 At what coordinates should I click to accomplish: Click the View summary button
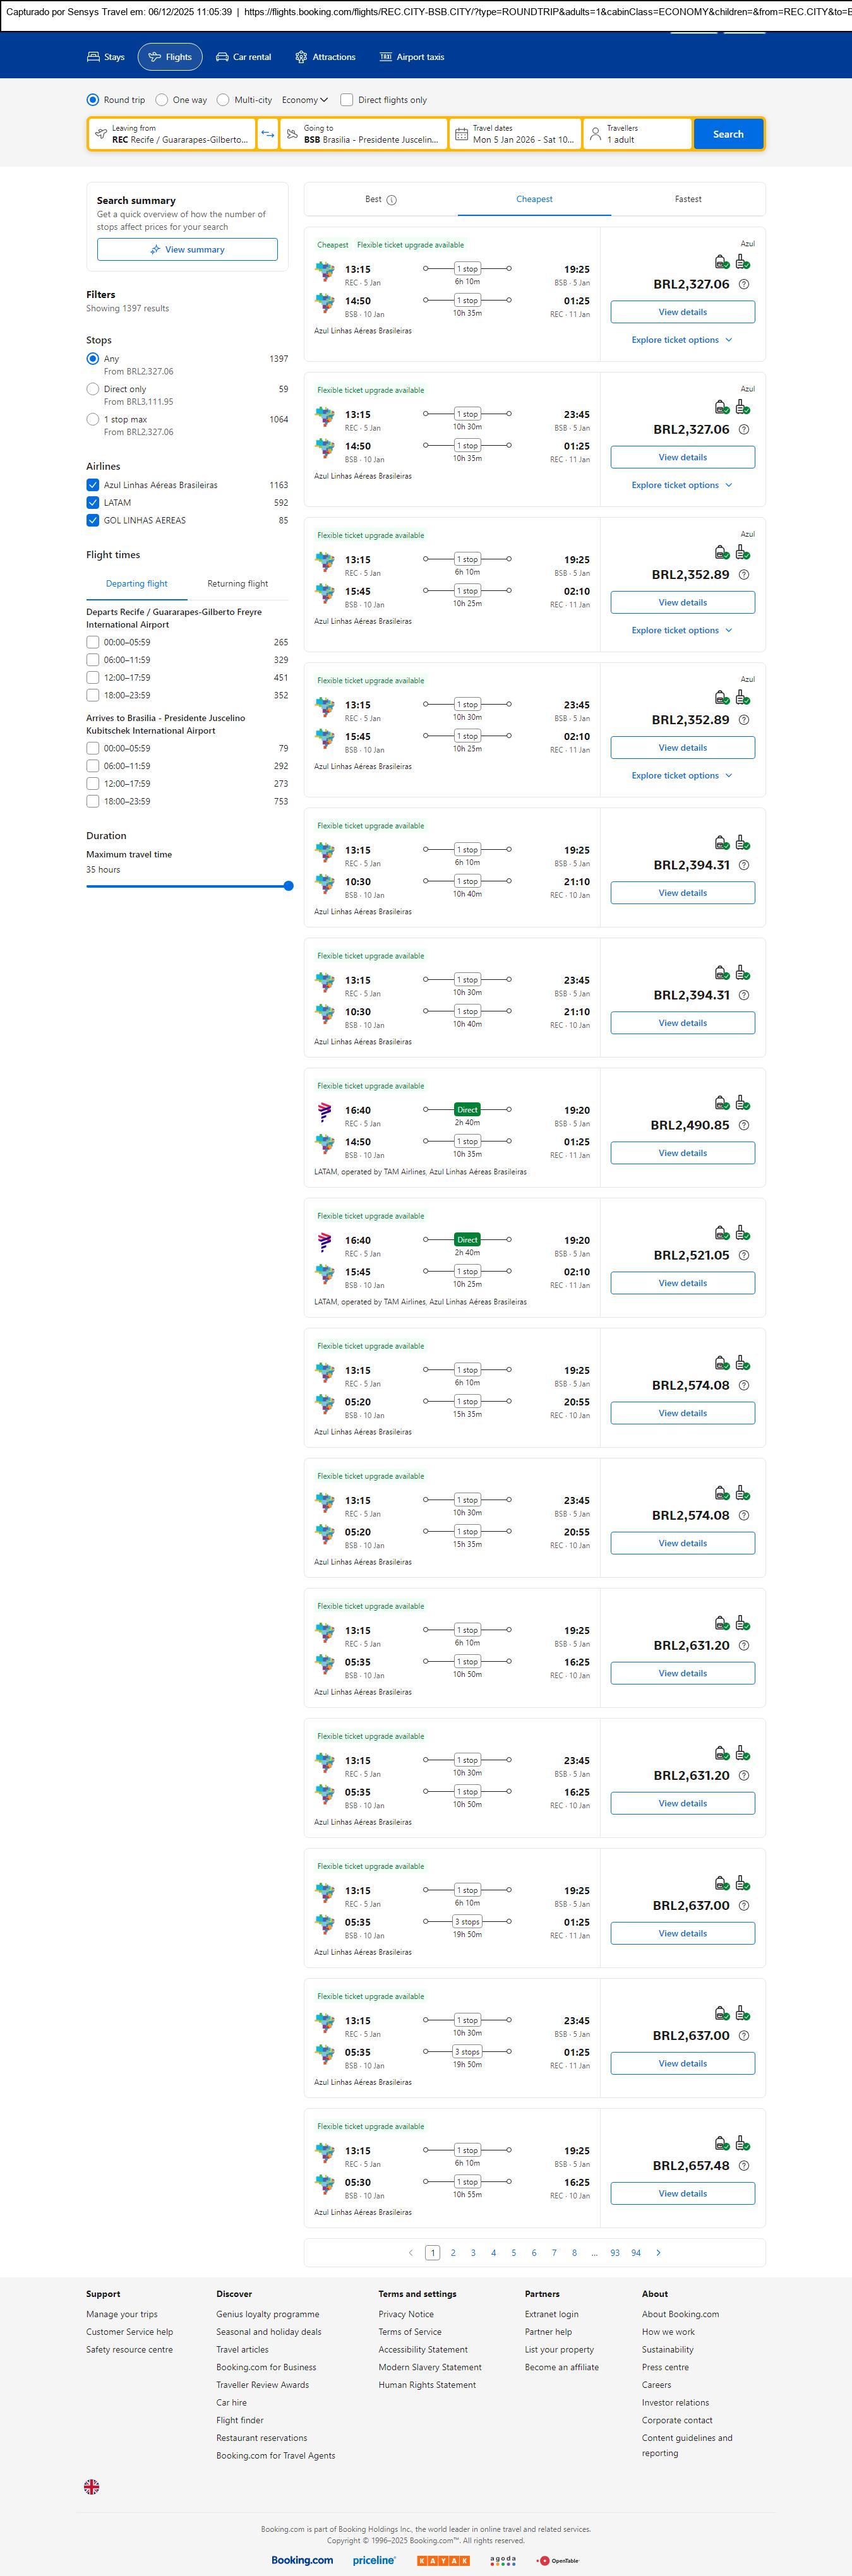187,250
